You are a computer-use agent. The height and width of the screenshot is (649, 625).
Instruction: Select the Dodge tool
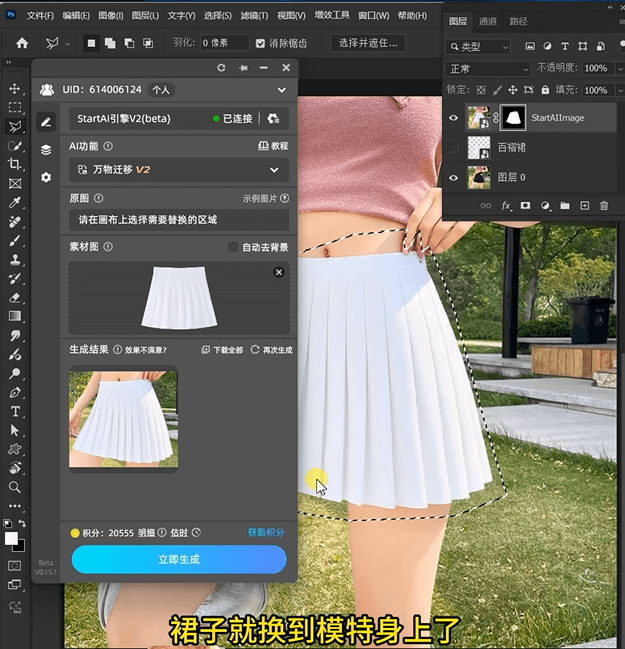15,373
